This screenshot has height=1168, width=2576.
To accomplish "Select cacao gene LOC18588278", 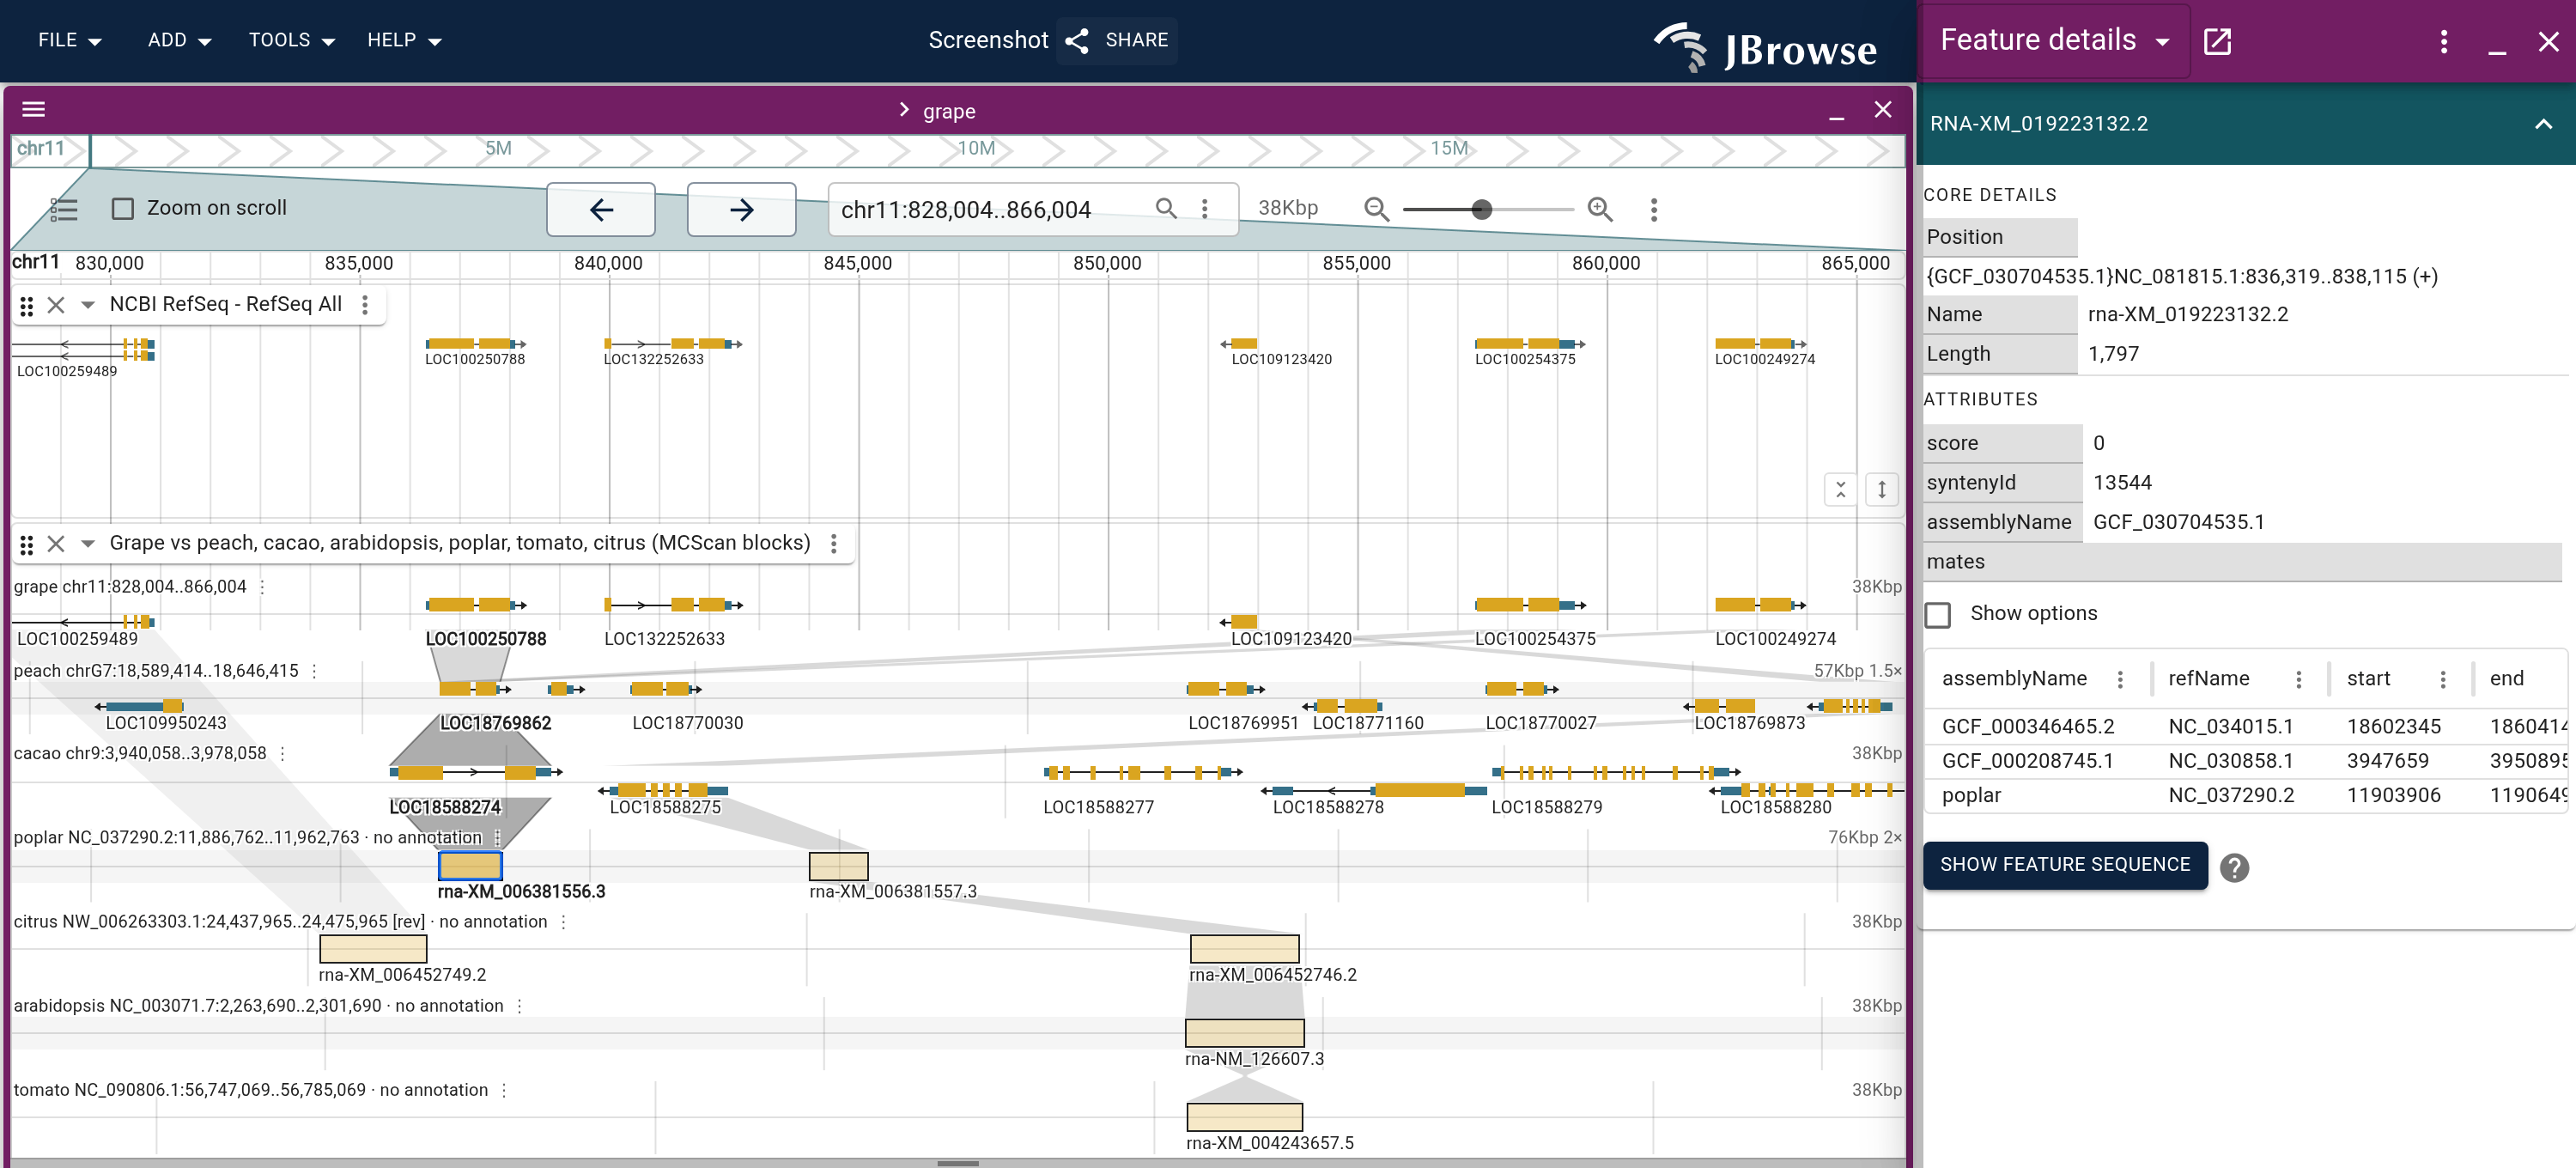I will tap(1373, 791).
